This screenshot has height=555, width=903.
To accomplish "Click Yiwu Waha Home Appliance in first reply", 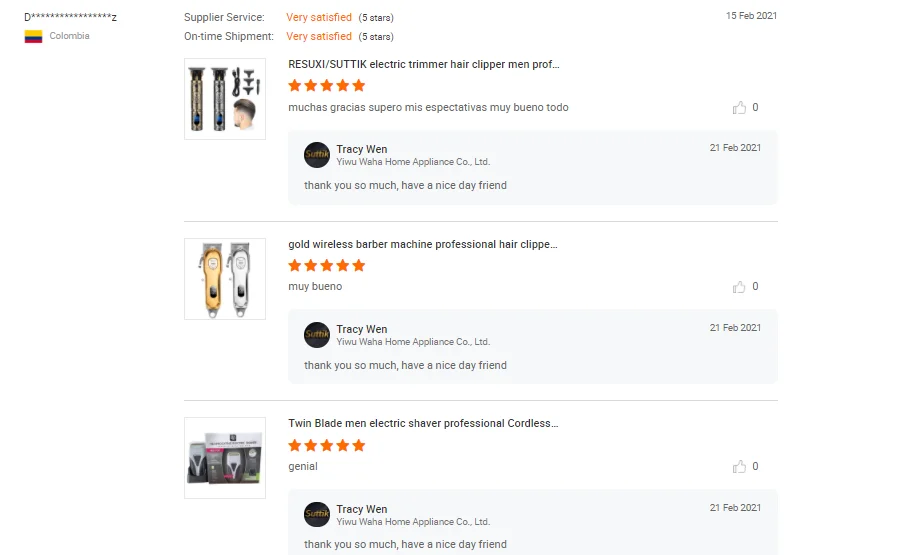I will [x=413, y=162].
